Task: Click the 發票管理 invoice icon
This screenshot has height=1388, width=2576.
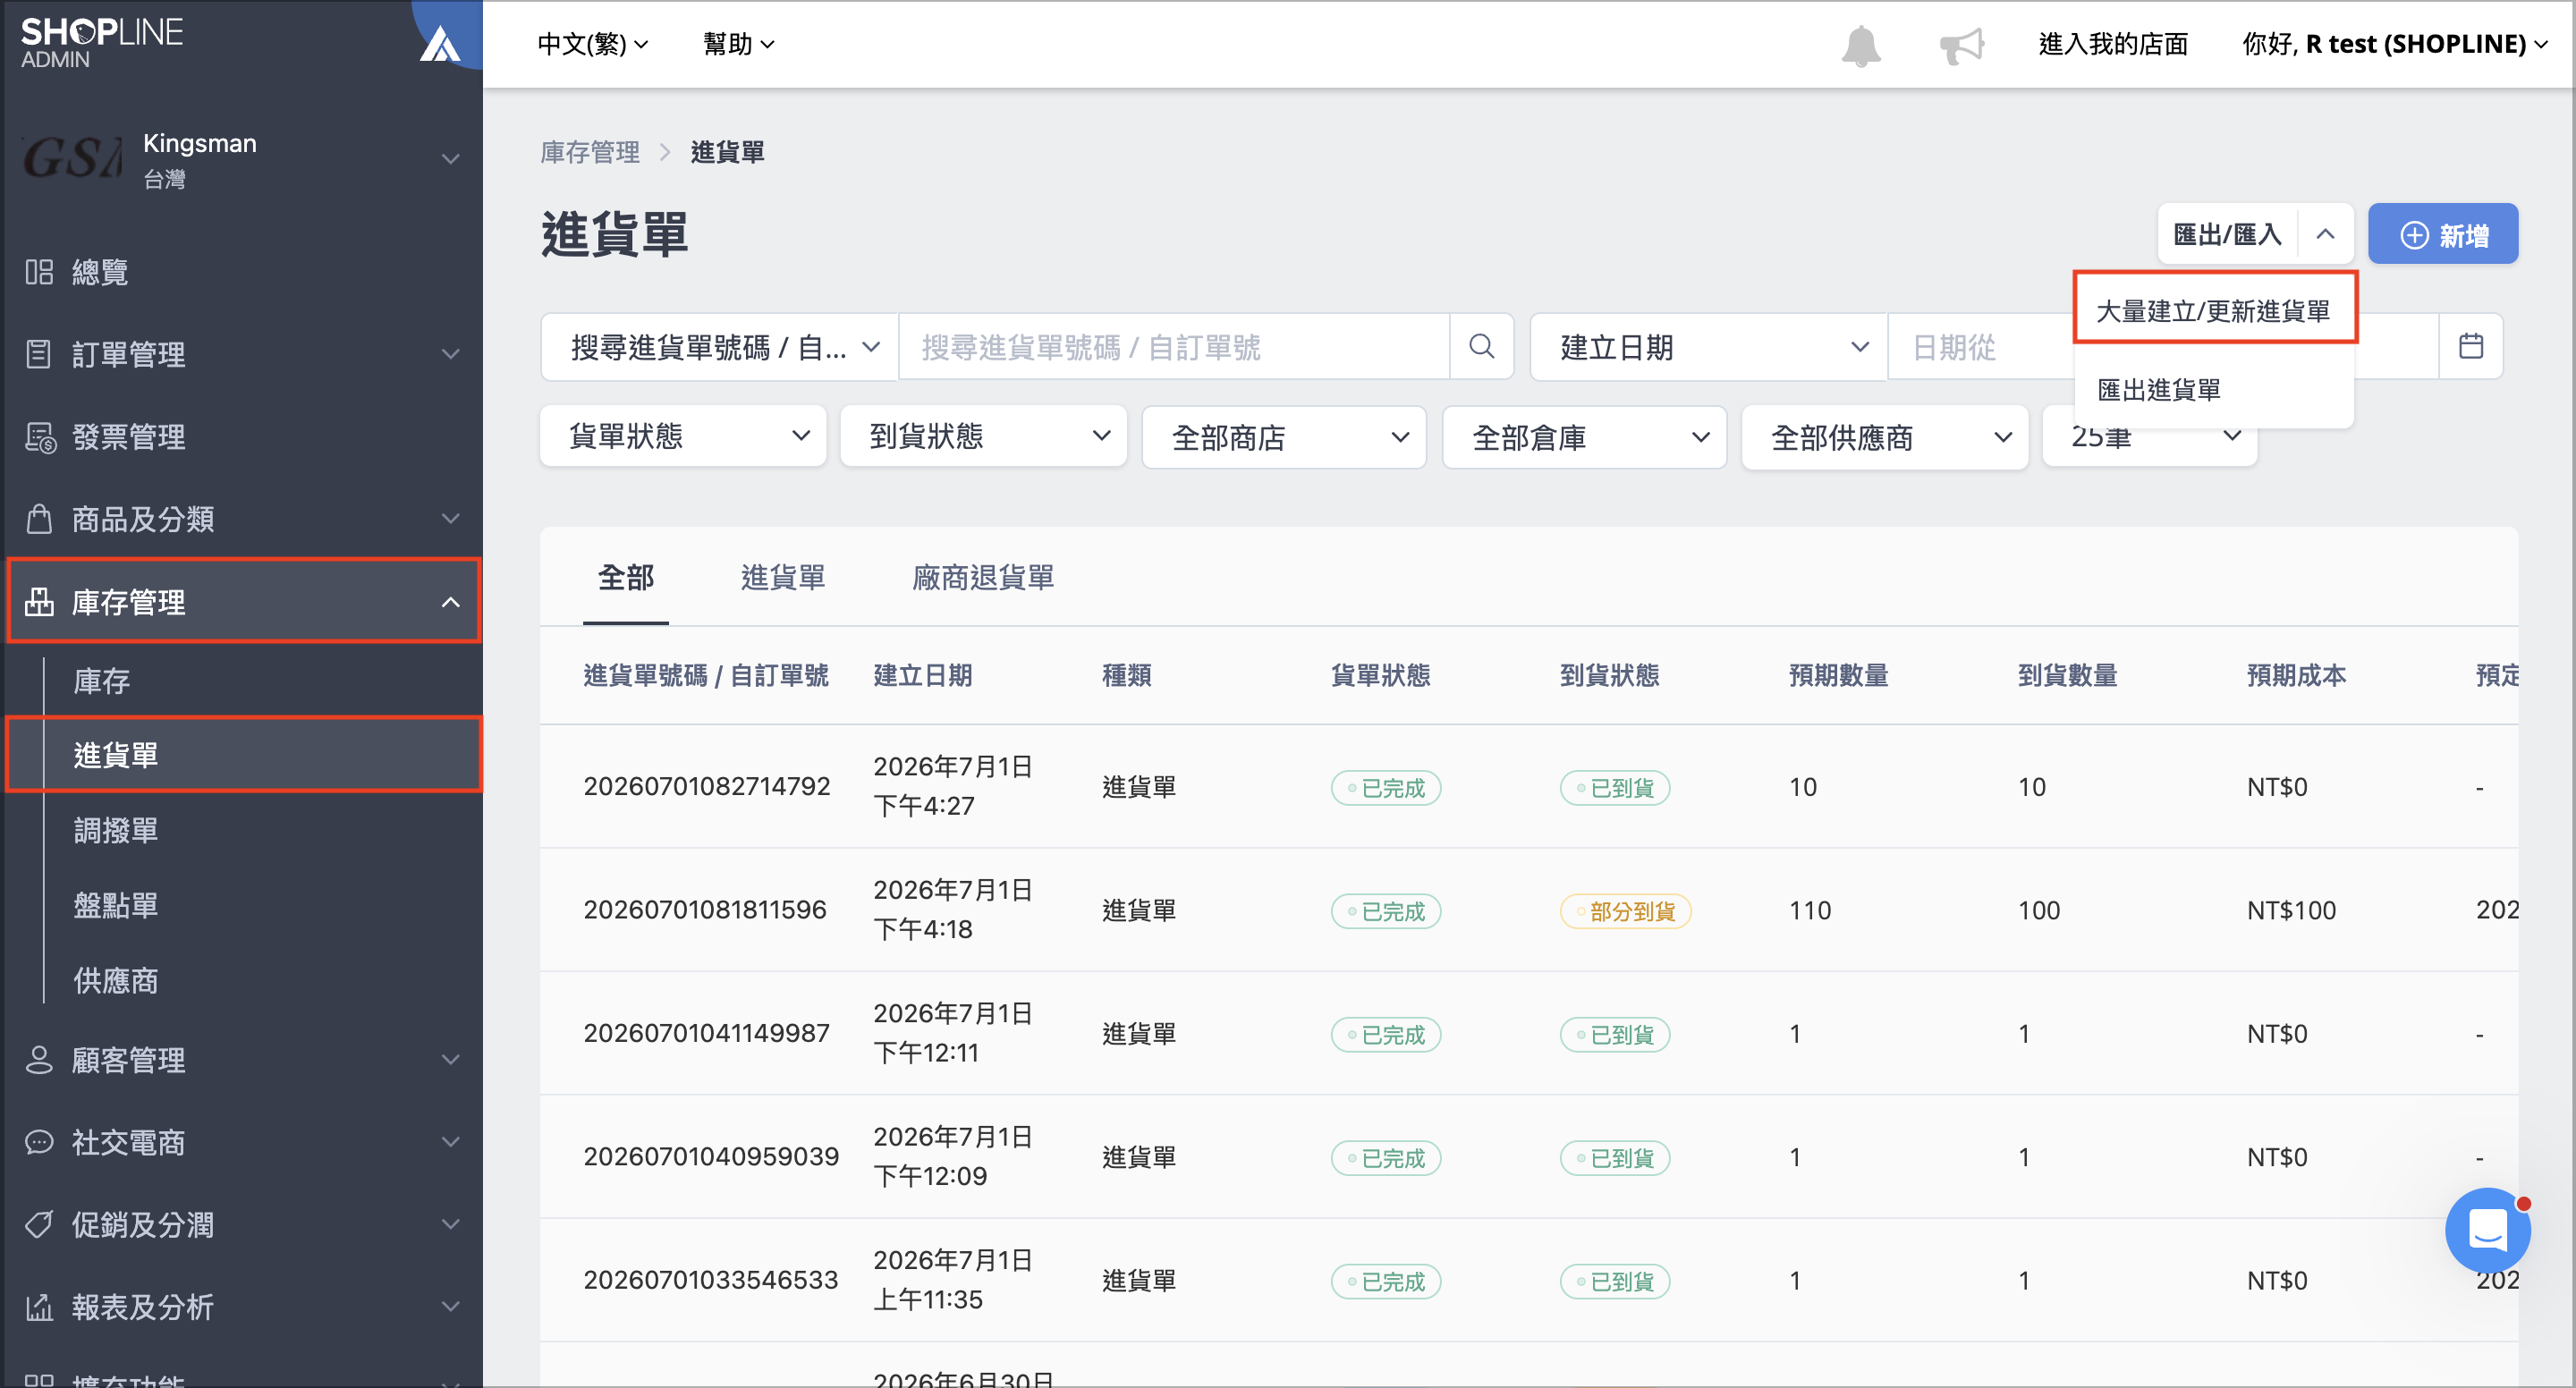Action: point(39,437)
